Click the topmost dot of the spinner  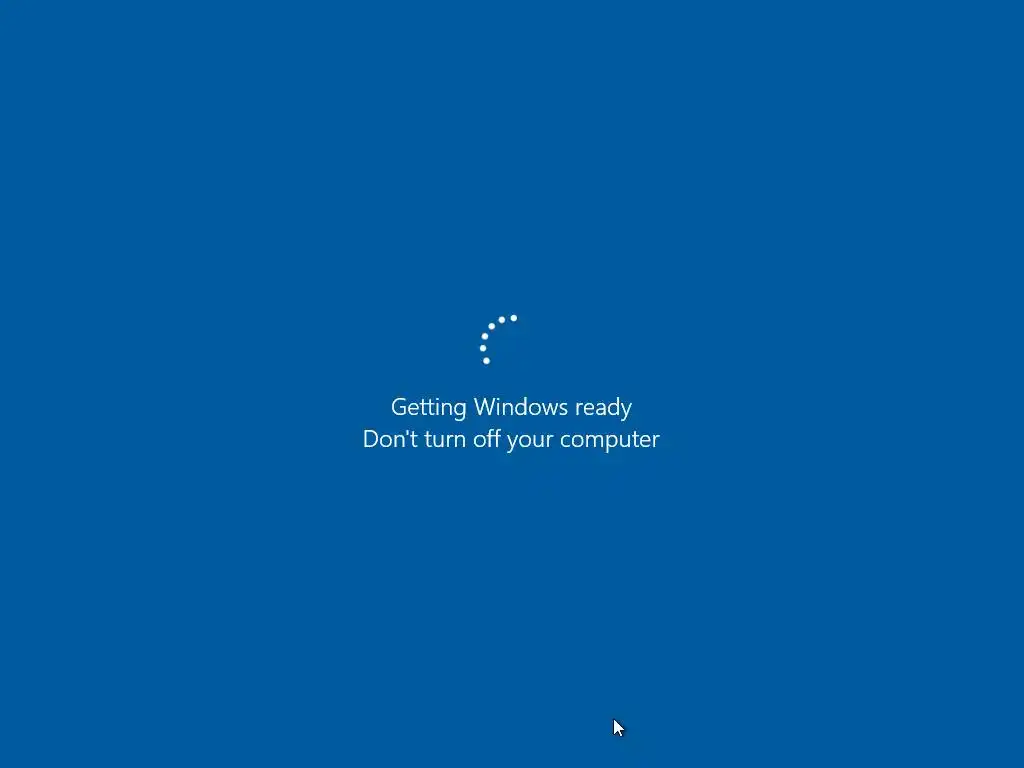point(513,318)
